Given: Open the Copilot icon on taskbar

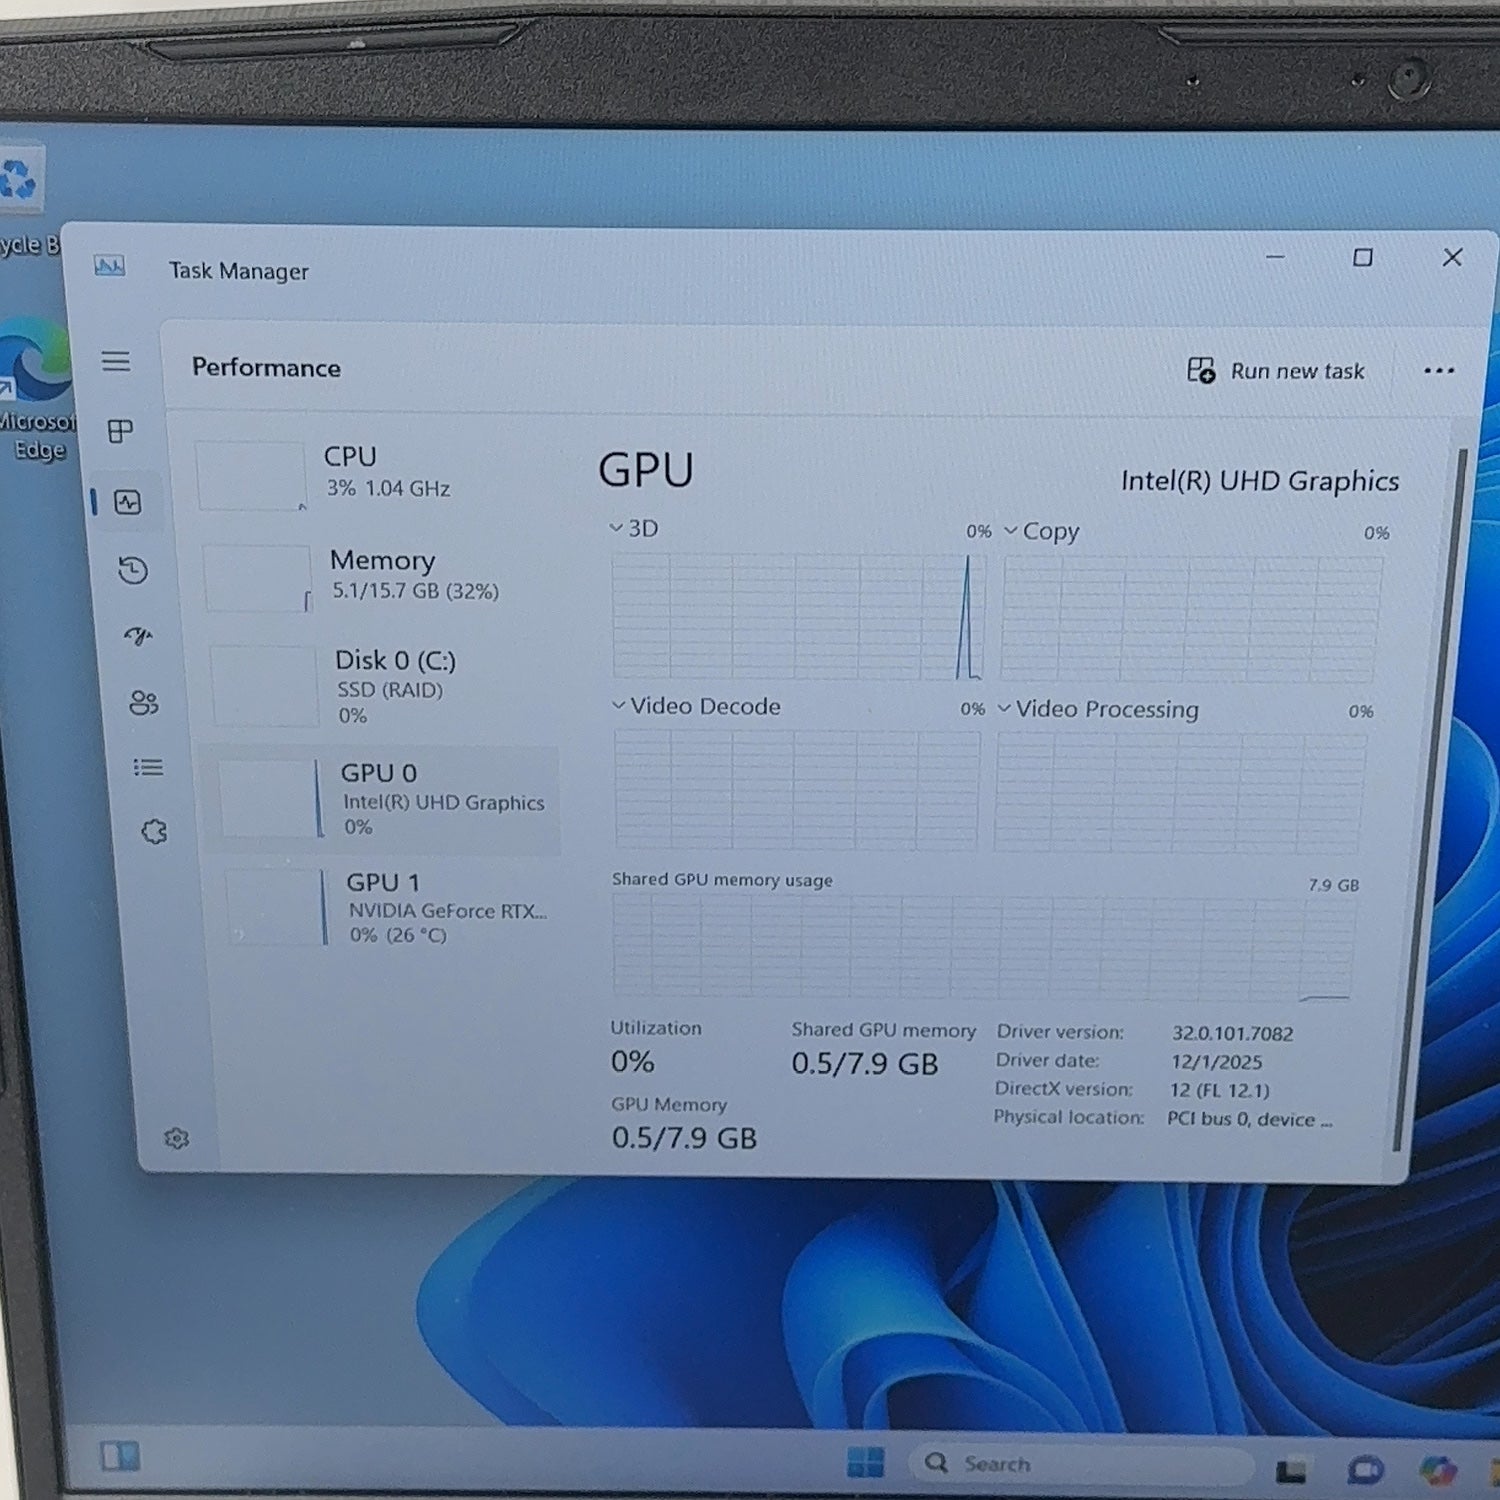Looking at the screenshot, I should [1438, 1470].
